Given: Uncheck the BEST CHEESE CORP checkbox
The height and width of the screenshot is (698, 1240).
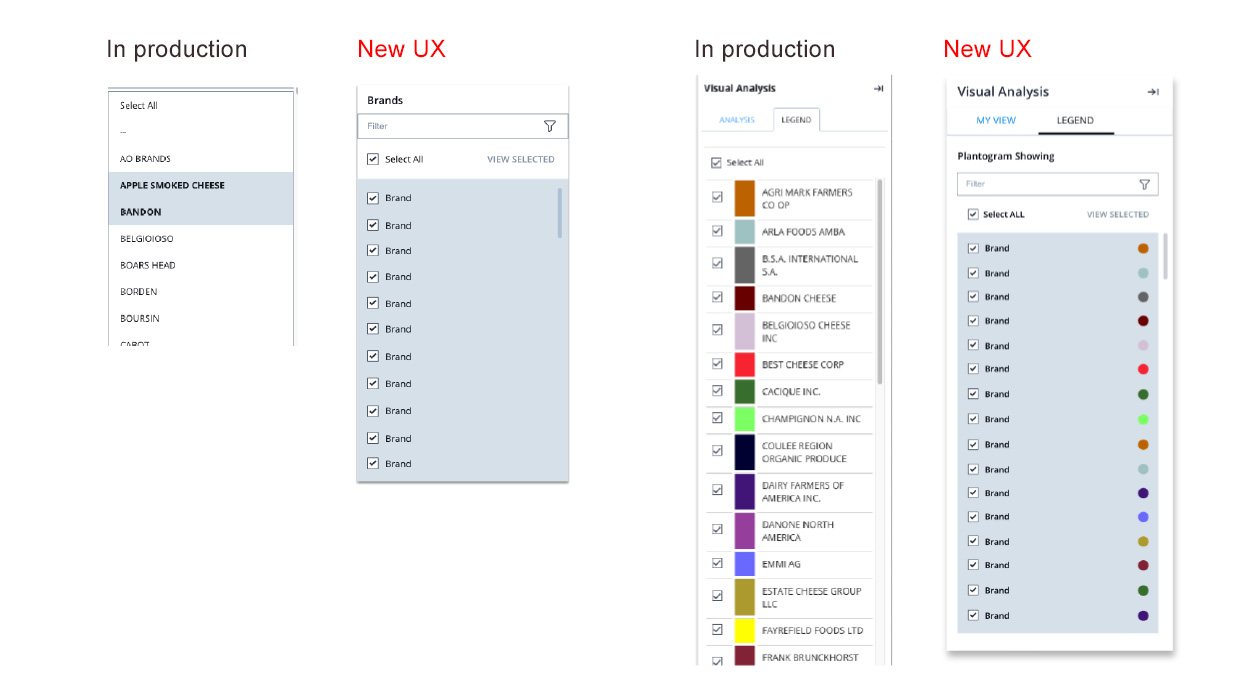Looking at the screenshot, I should (x=717, y=364).
